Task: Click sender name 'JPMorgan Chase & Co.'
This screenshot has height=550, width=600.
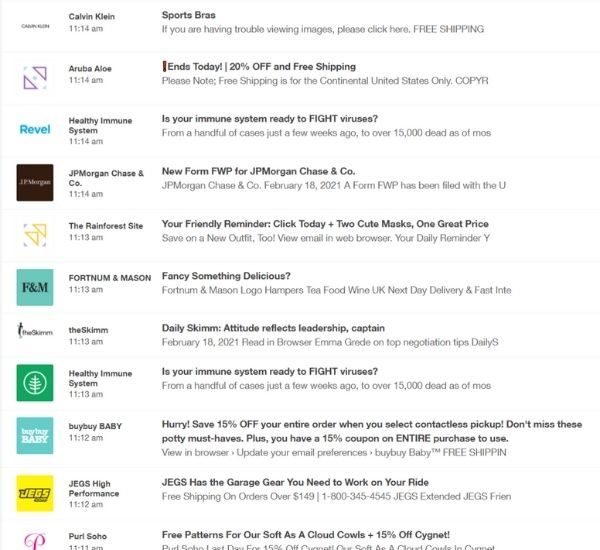Action: 106,178
